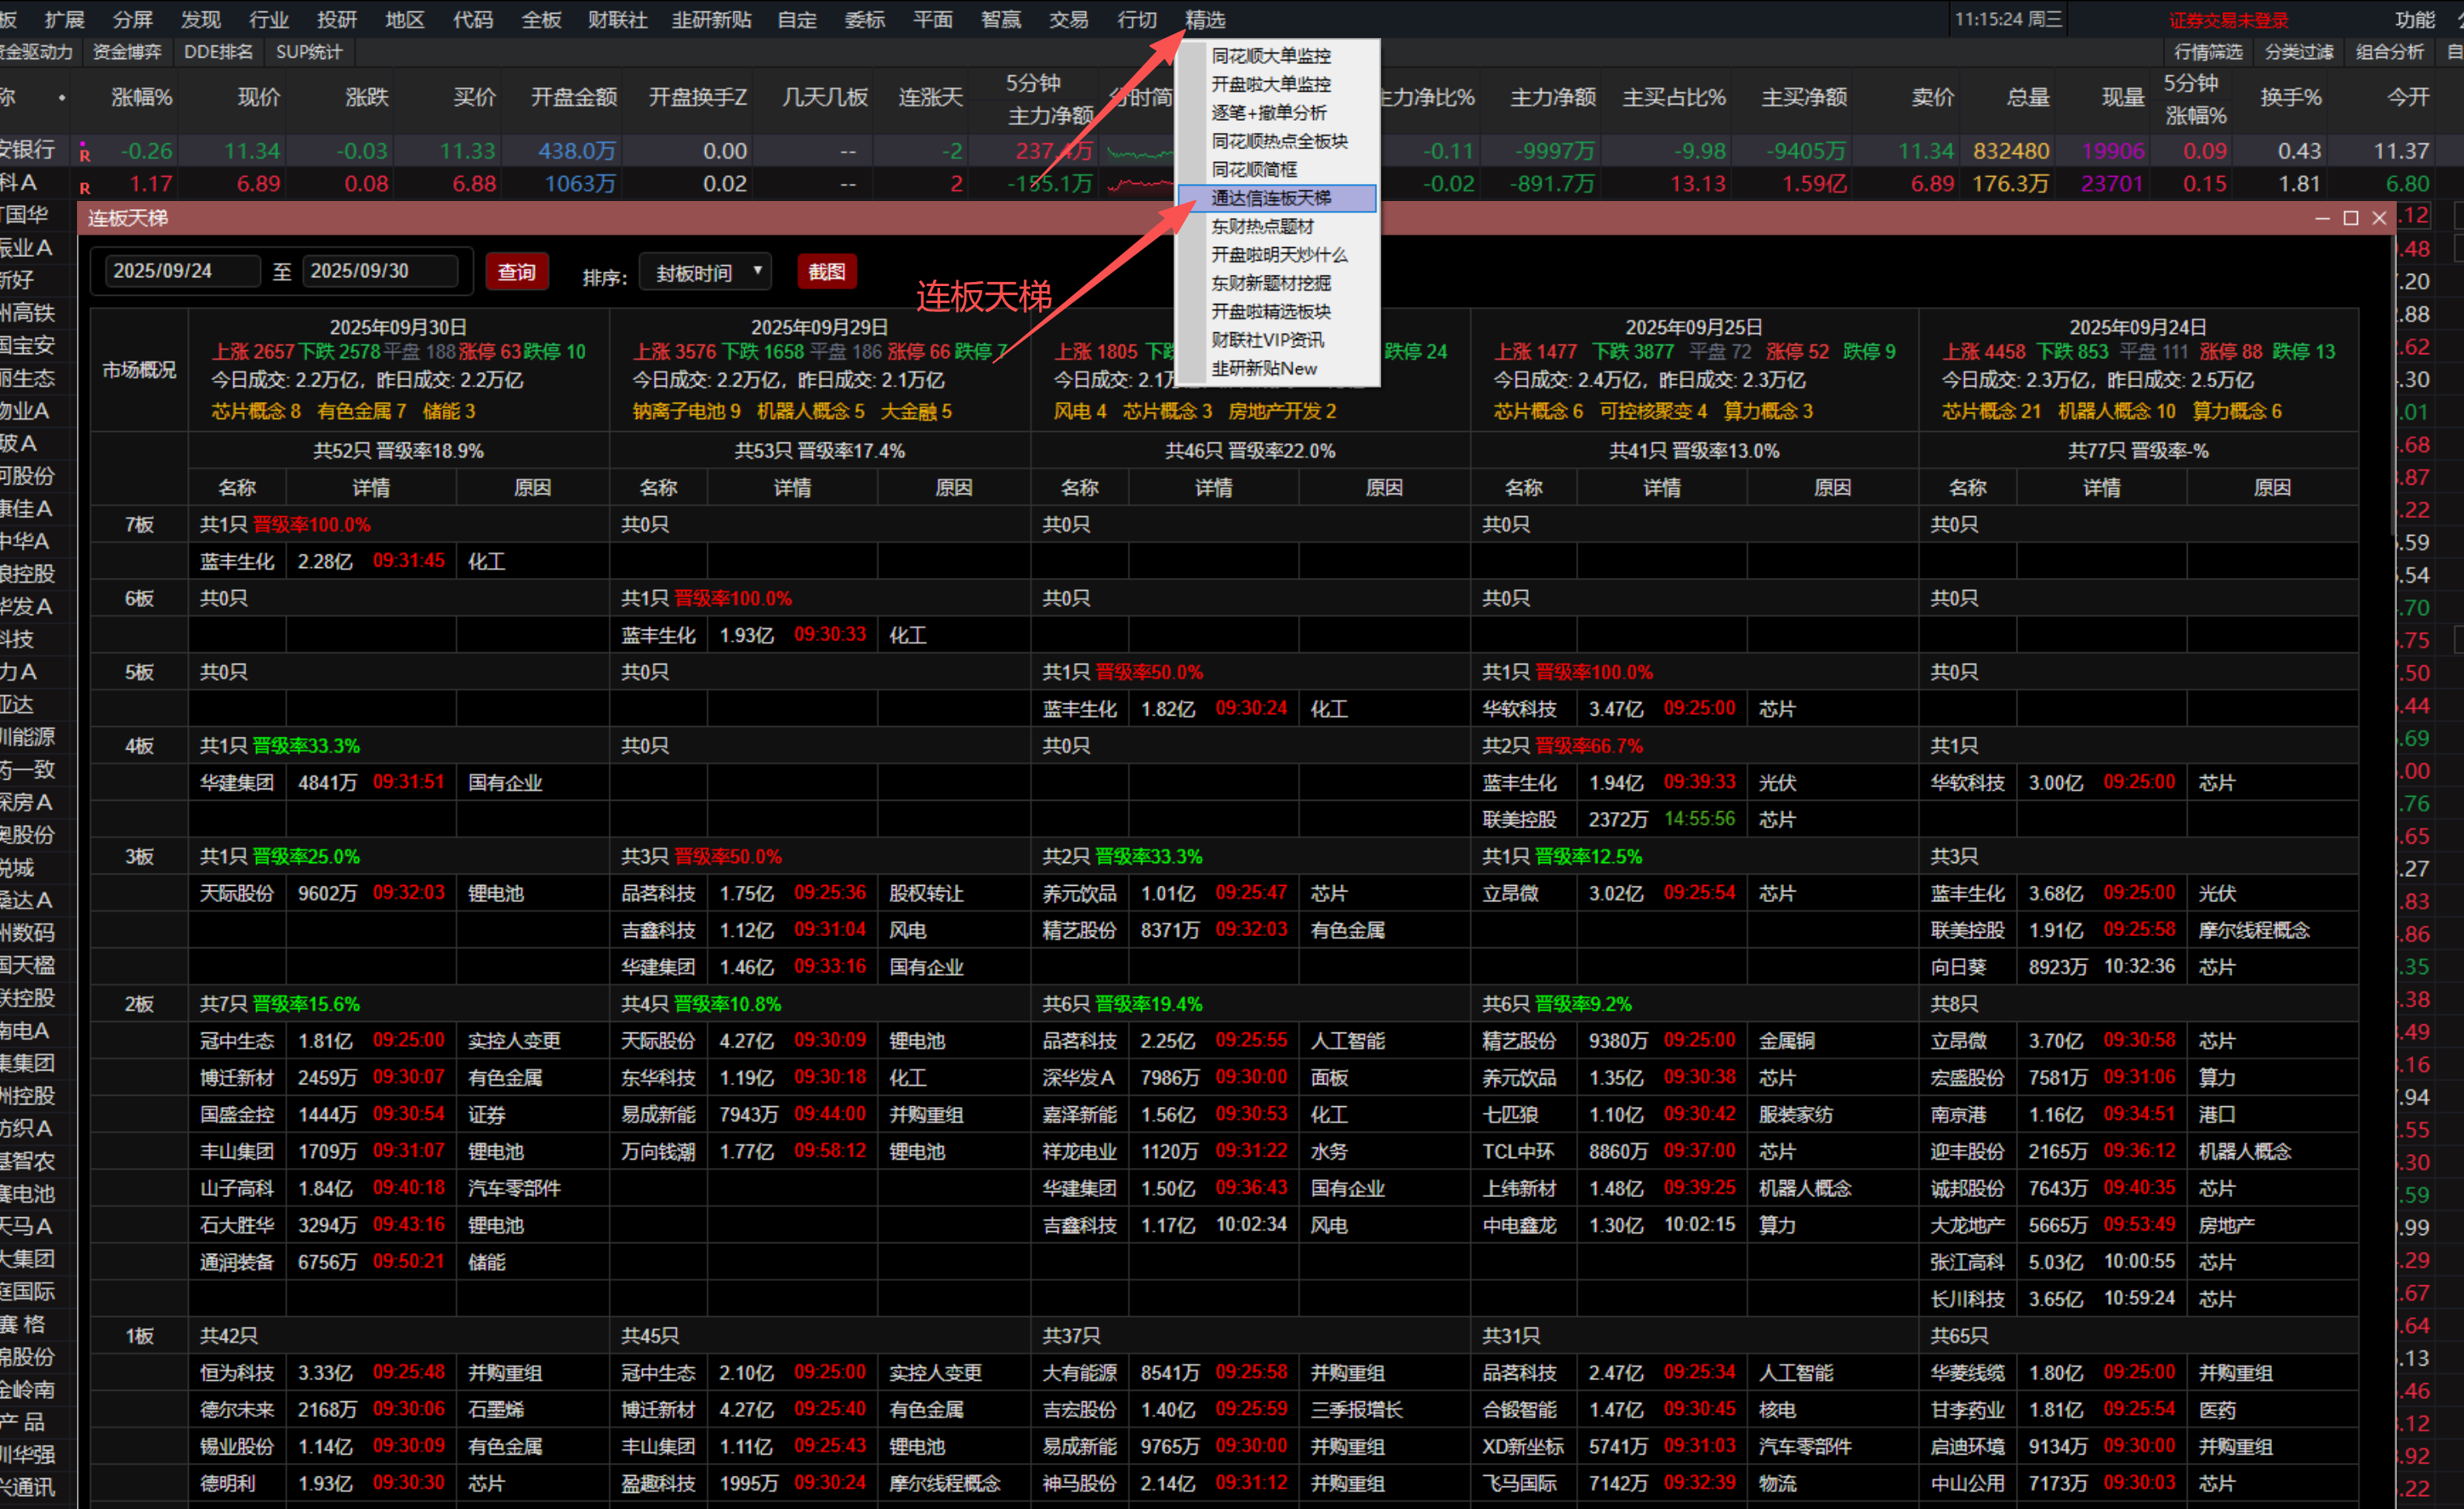Click stock TCL中环 row
Viewport: 2464px width, 1509px height.
[x=1518, y=1151]
